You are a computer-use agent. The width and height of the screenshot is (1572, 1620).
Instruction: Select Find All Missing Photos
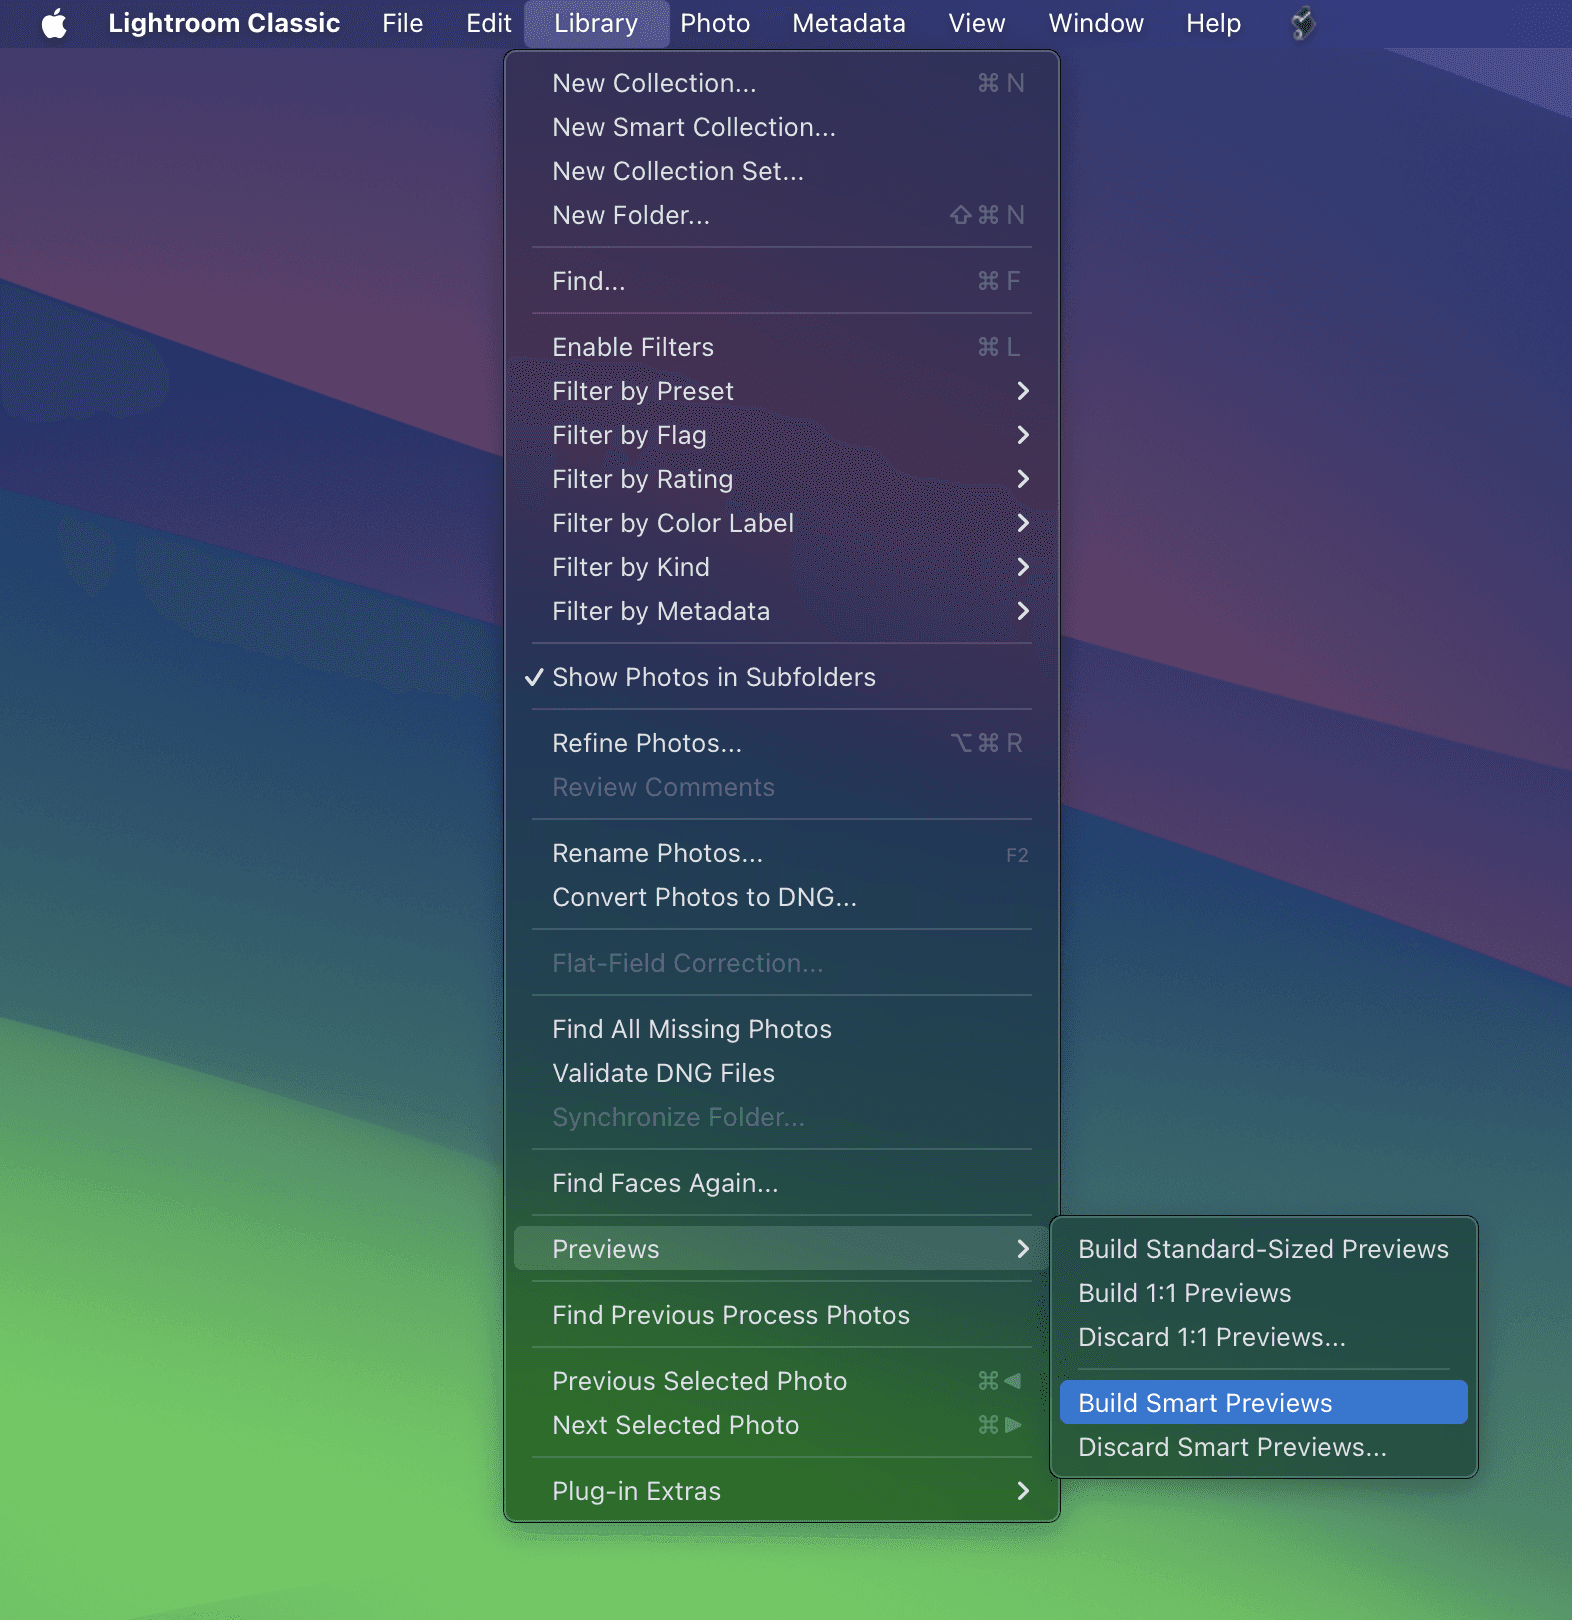pos(782,1029)
